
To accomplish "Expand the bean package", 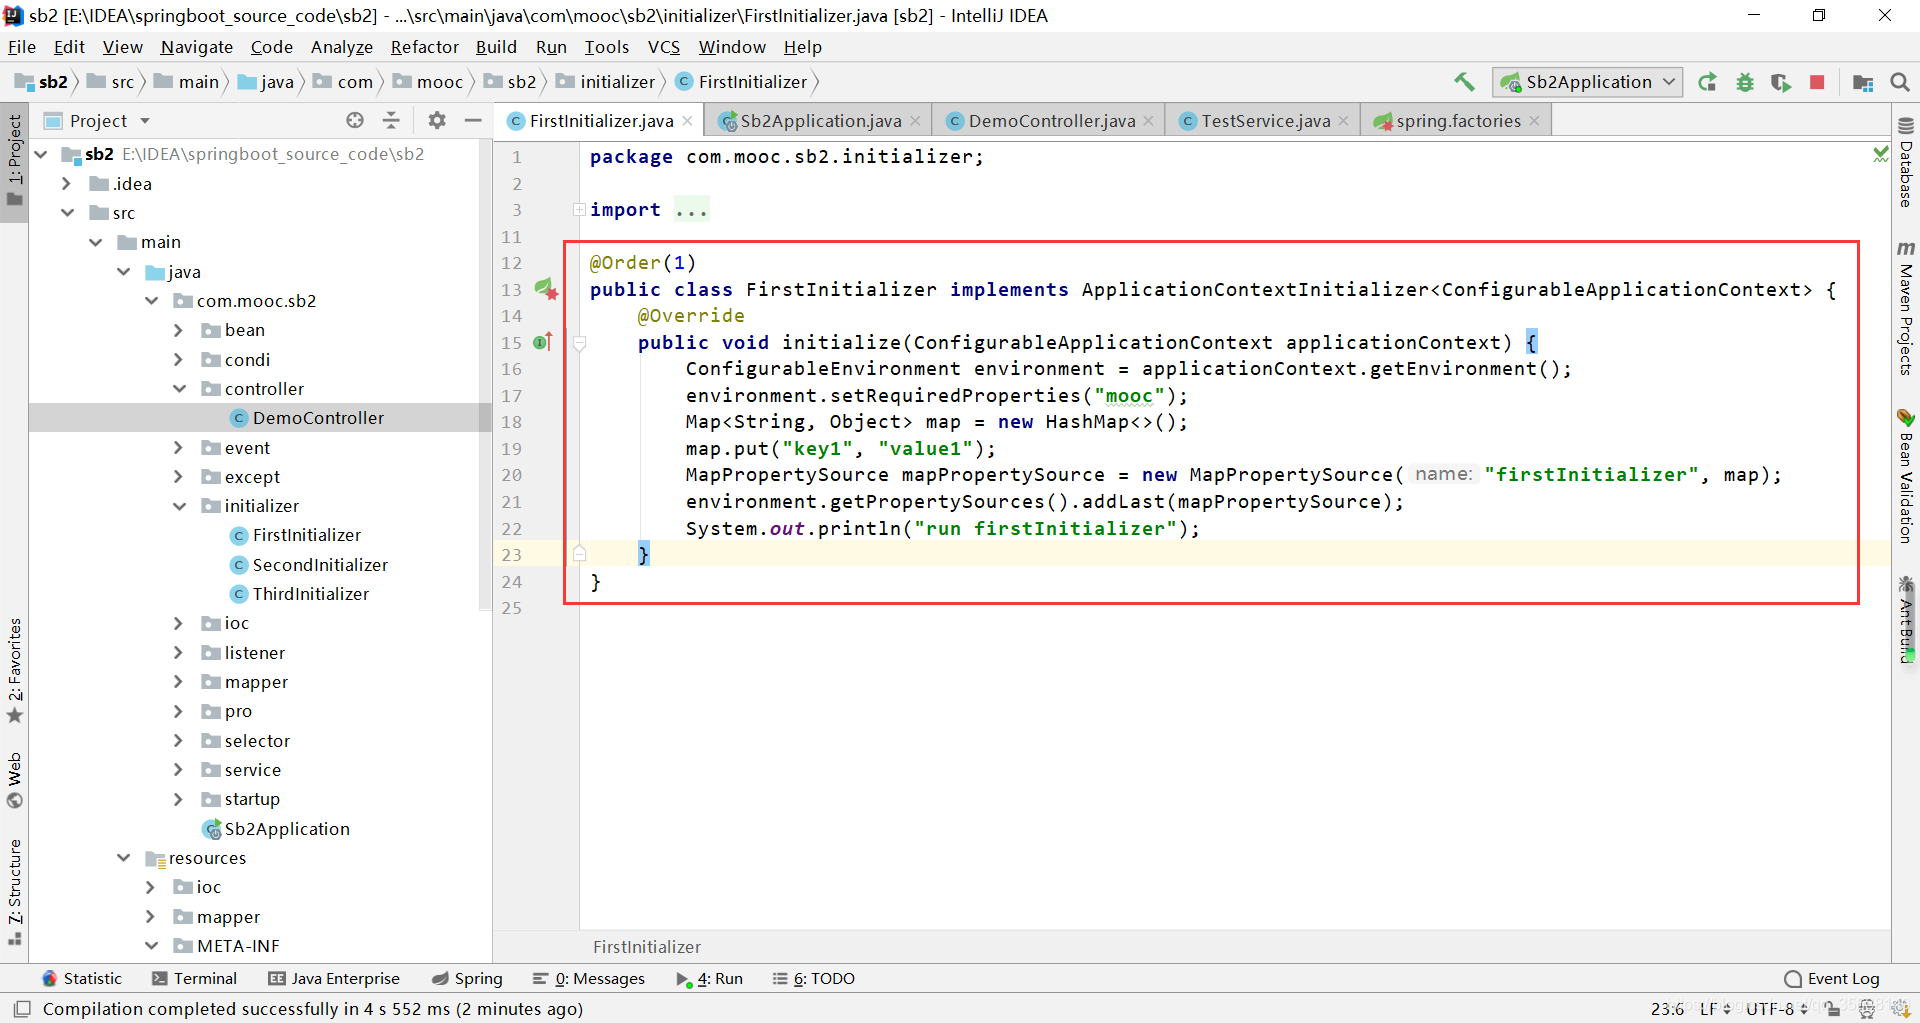I will [x=178, y=330].
